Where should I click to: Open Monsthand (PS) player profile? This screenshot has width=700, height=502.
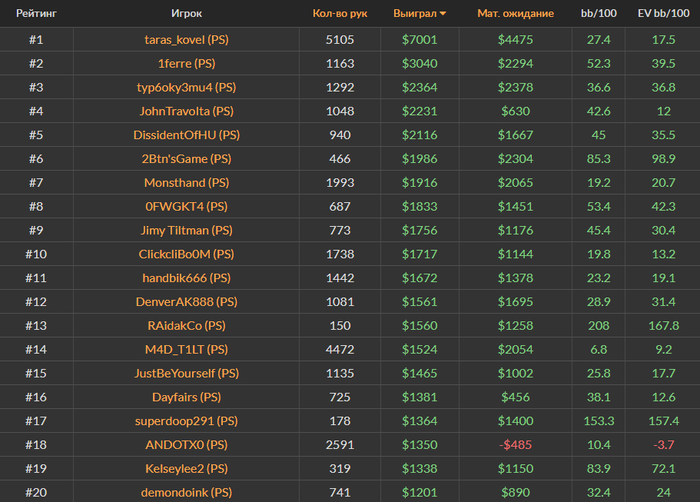[187, 183]
